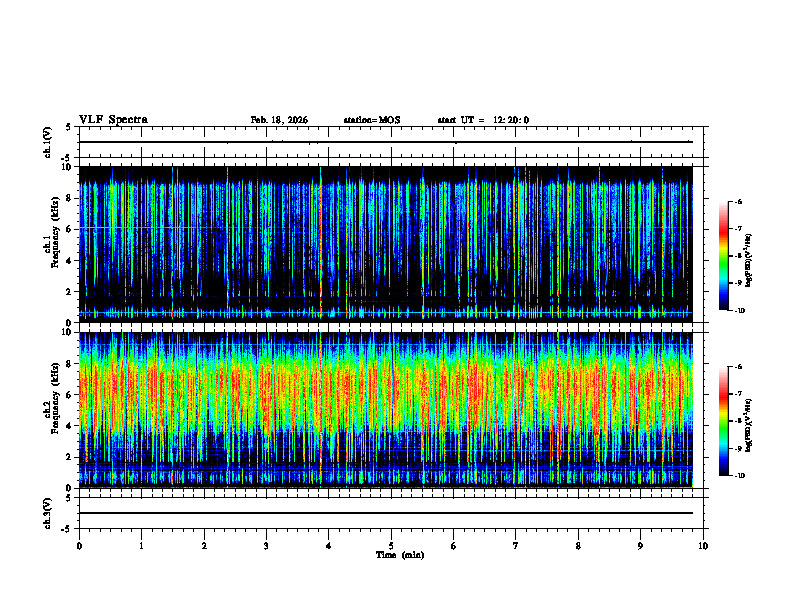This screenshot has width=792, height=612.
Task: Click the "station=MOS" header label
Action: (x=372, y=120)
